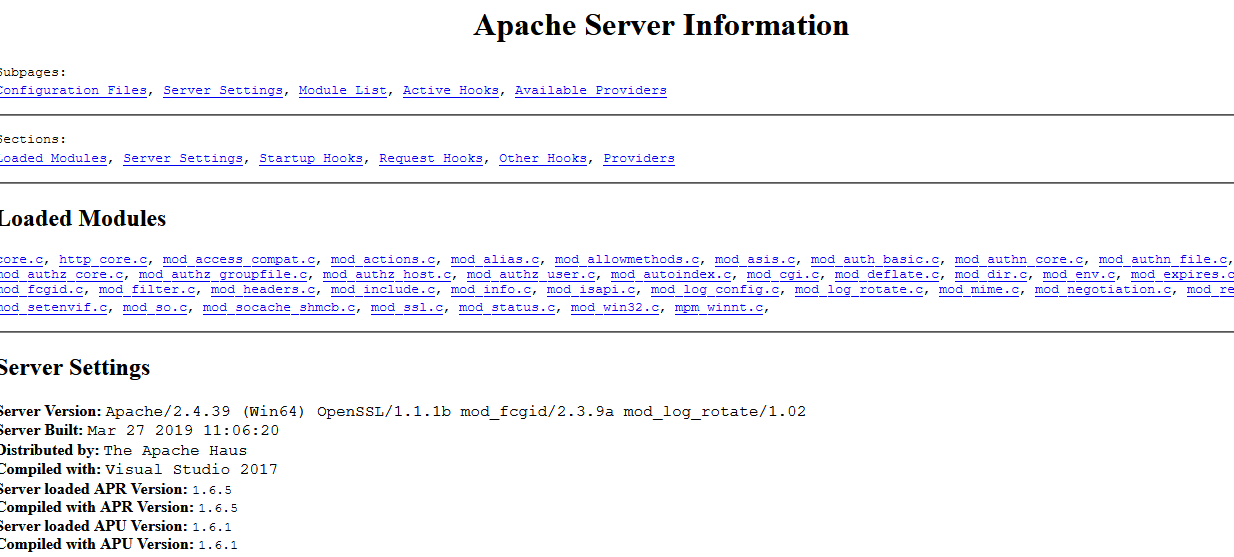Viewport: 1234px width, 557px height.
Task: Open the mod_authz_groupfile.c module link
Action: (223, 274)
